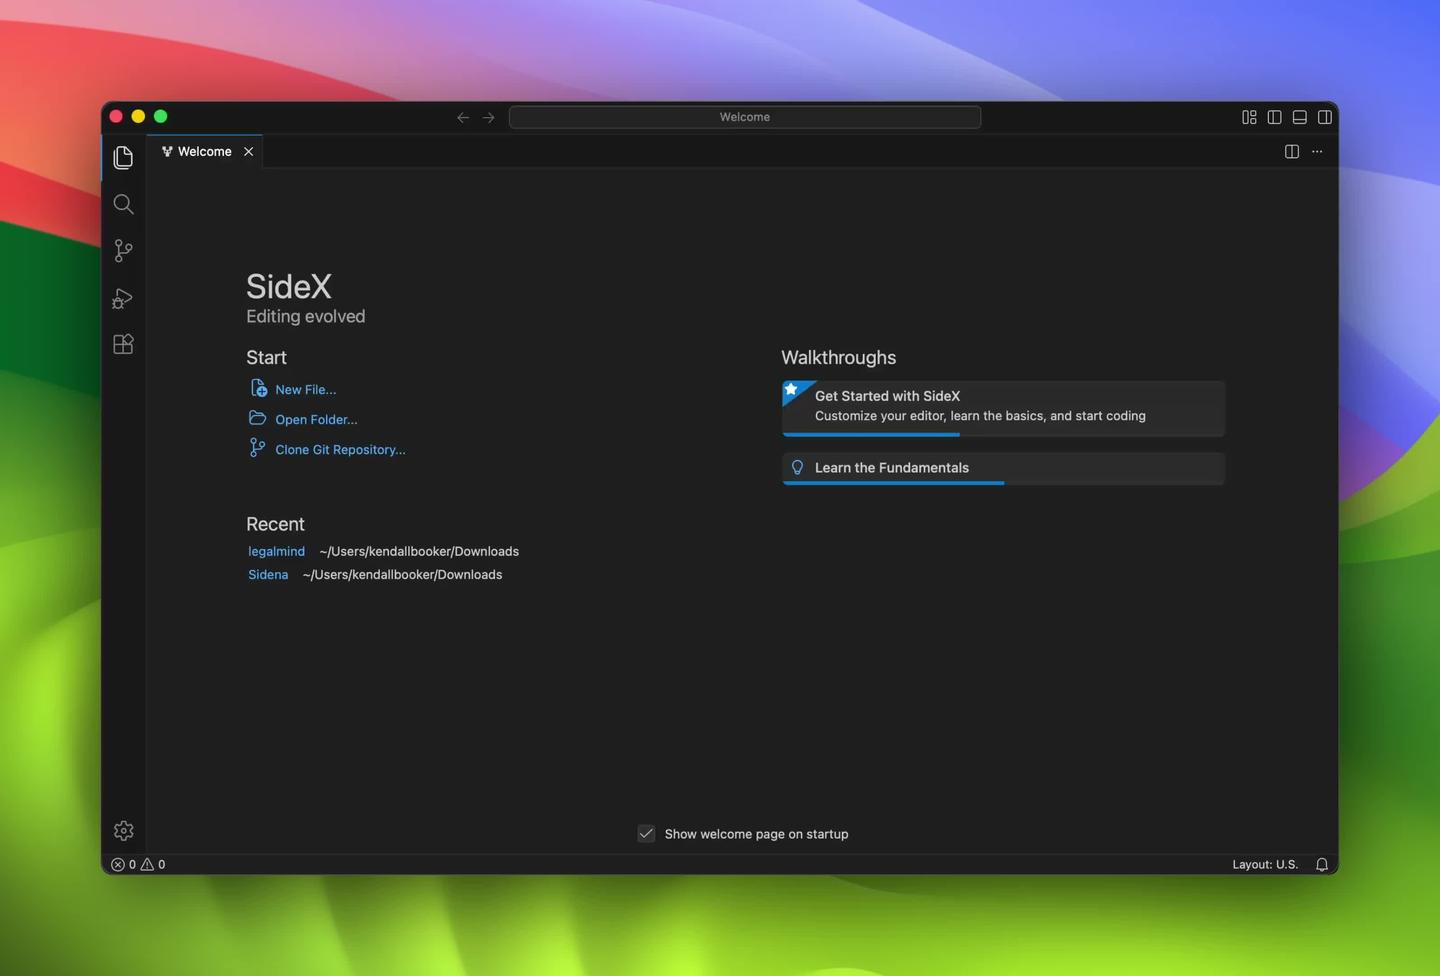Toggle the primary side bar from title bar
Viewport: 1440px width, 976px height.
1274,117
